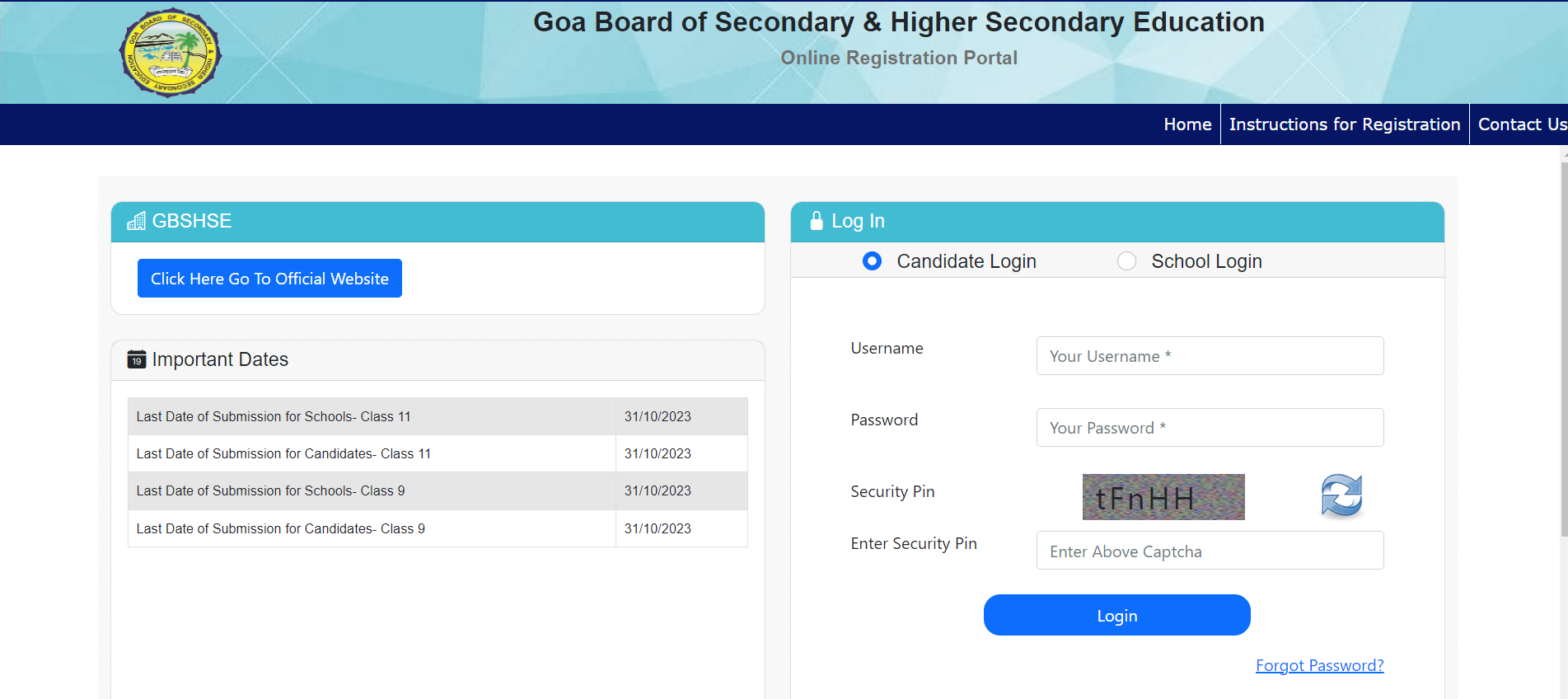Open the Contact Us page
The width and height of the screenshot is (1568, 699).
1521,124
